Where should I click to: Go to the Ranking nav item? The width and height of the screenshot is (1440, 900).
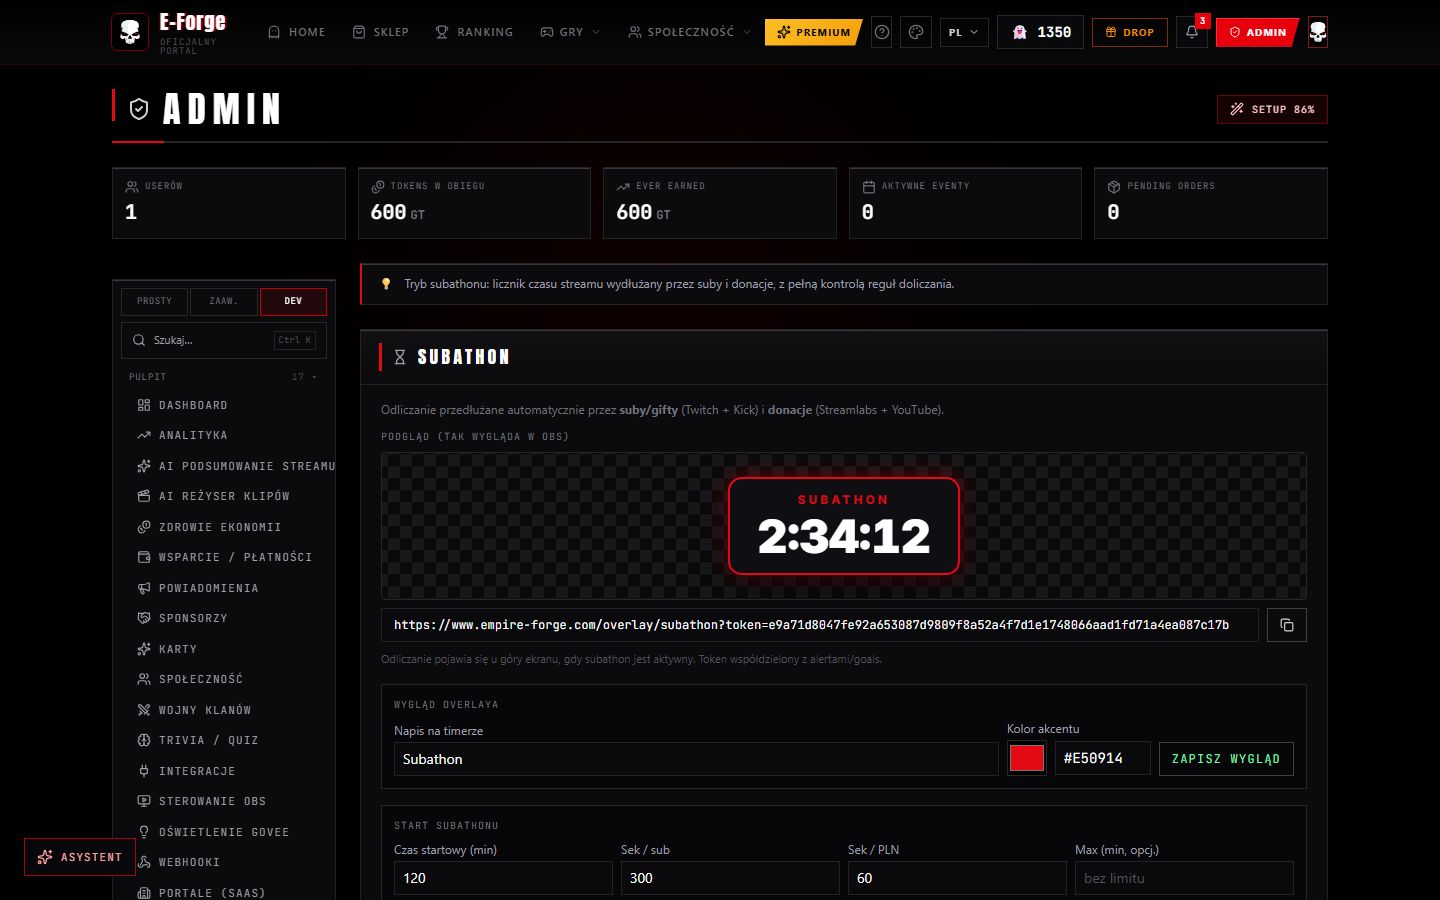tap(474, 32)
